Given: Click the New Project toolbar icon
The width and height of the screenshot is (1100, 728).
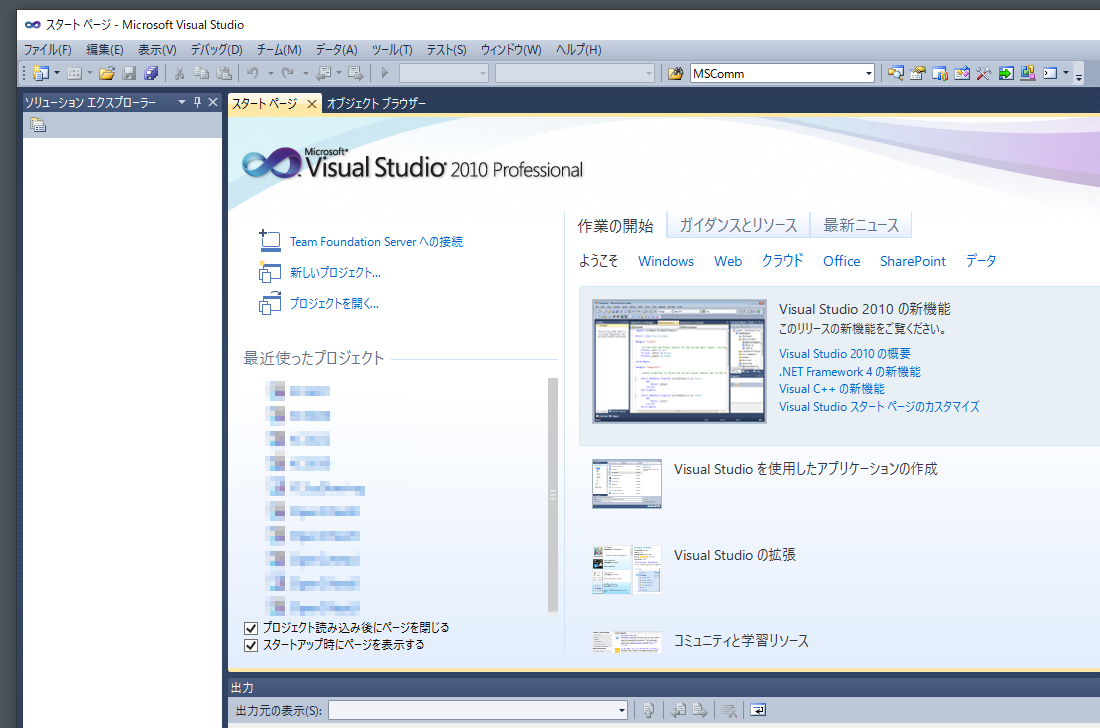Looking at the screenshot, I should (41, 73).
